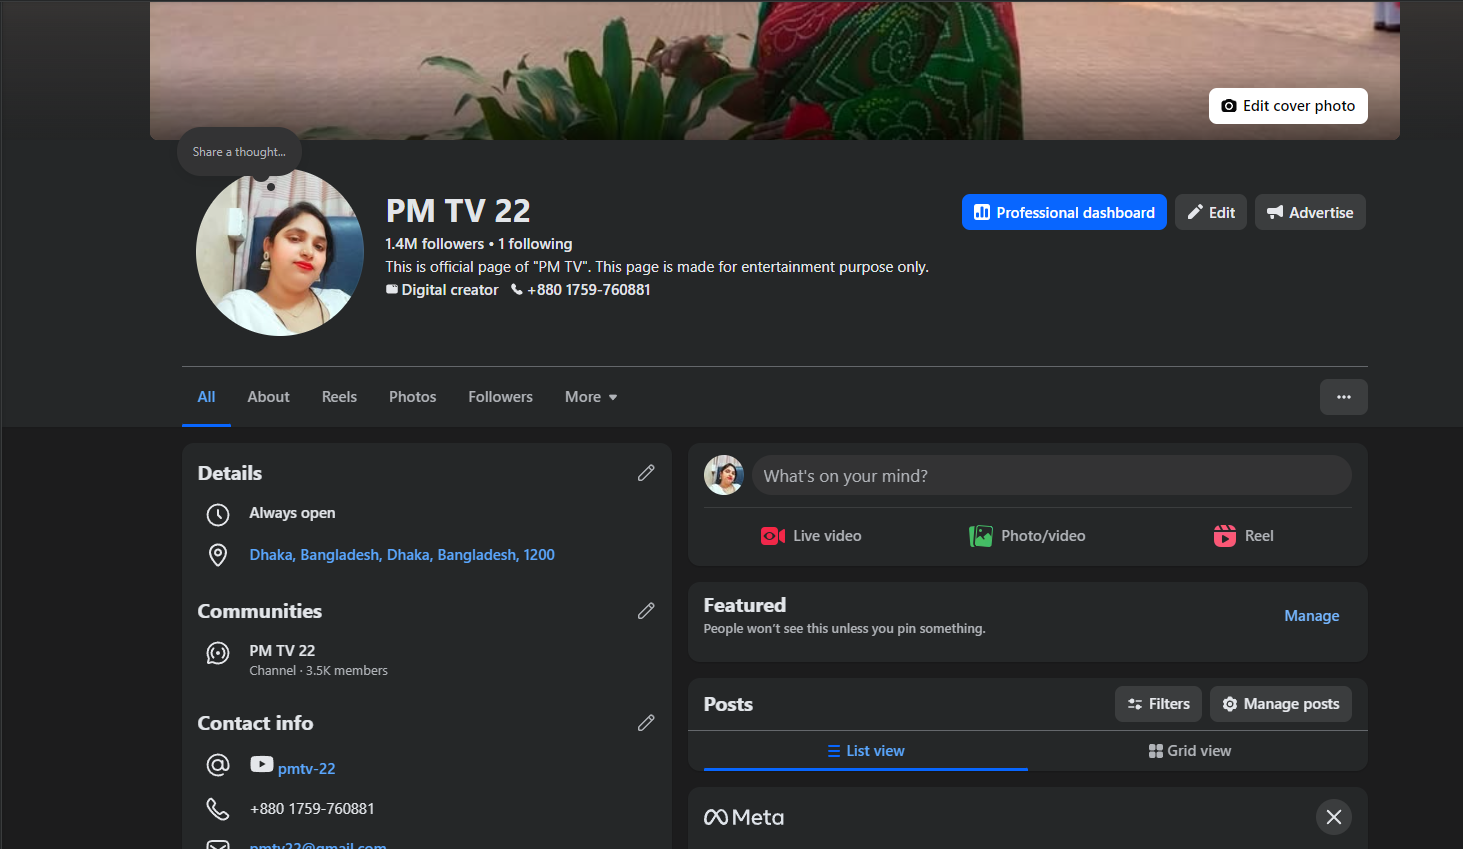Switch posts to Grid view
The image size is (1463, 849).
1189,751
